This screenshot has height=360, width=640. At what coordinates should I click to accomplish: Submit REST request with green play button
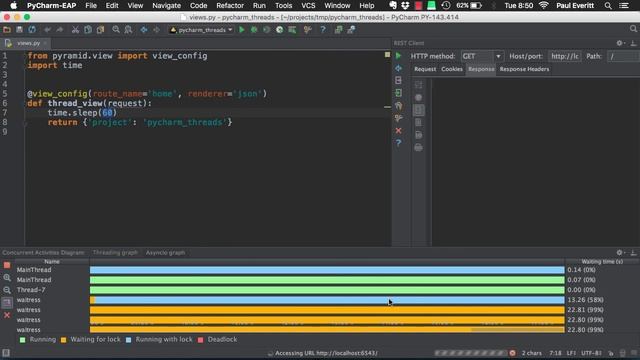(x=398, y=56)
